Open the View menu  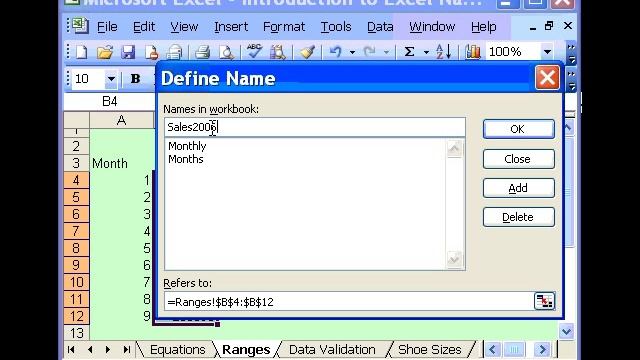(184, 27)
